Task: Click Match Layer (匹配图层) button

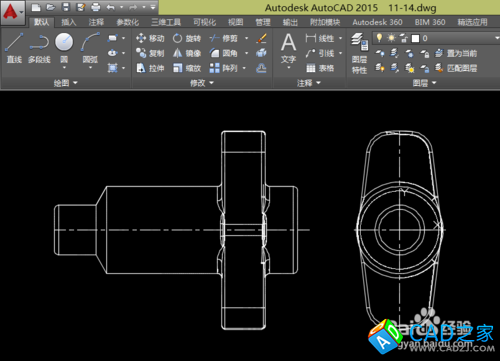Action: click(x=456, y=68)
